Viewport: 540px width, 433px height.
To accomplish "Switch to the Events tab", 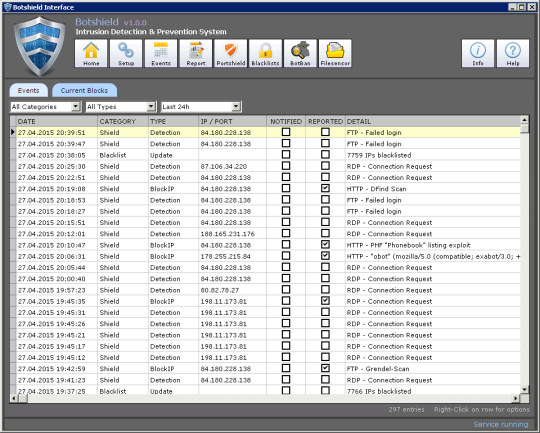I will (28, 91).
